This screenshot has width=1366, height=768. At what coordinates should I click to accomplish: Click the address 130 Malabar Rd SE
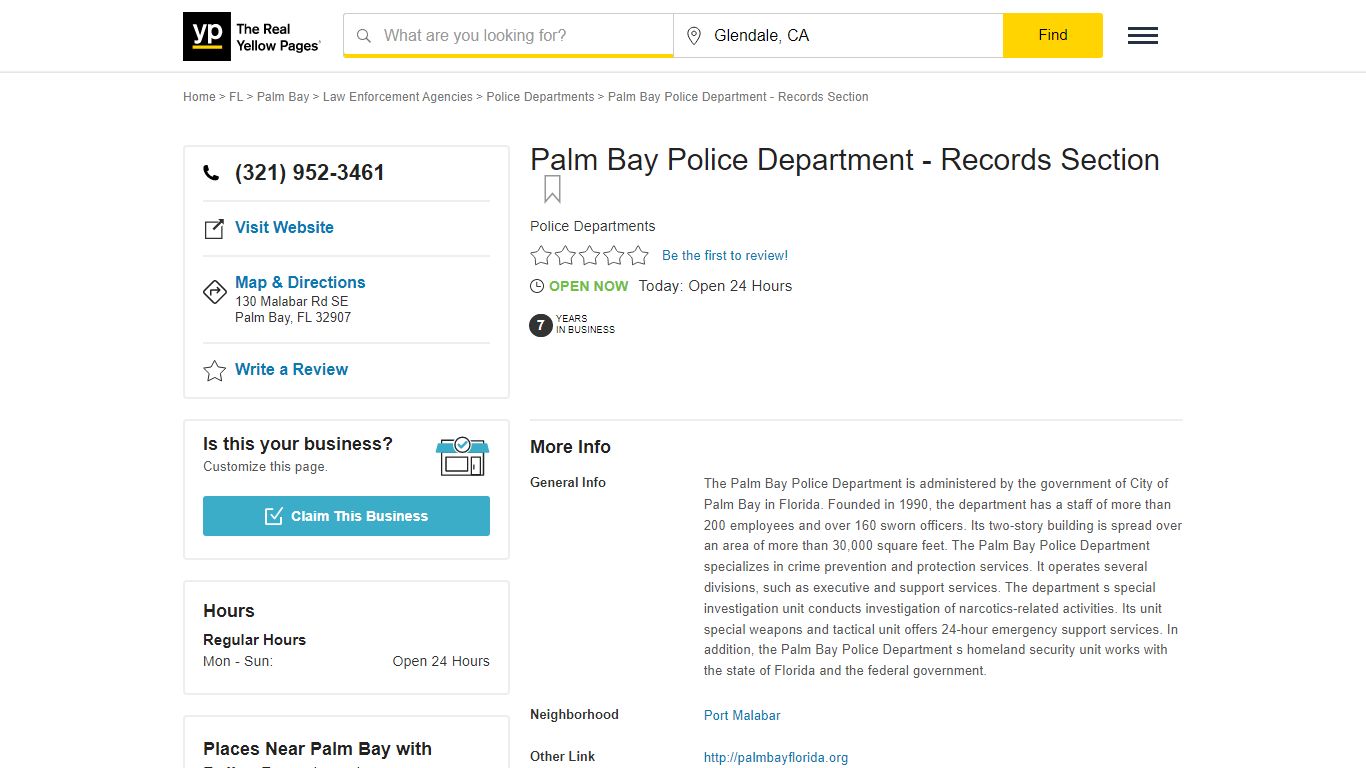(292, 301)
